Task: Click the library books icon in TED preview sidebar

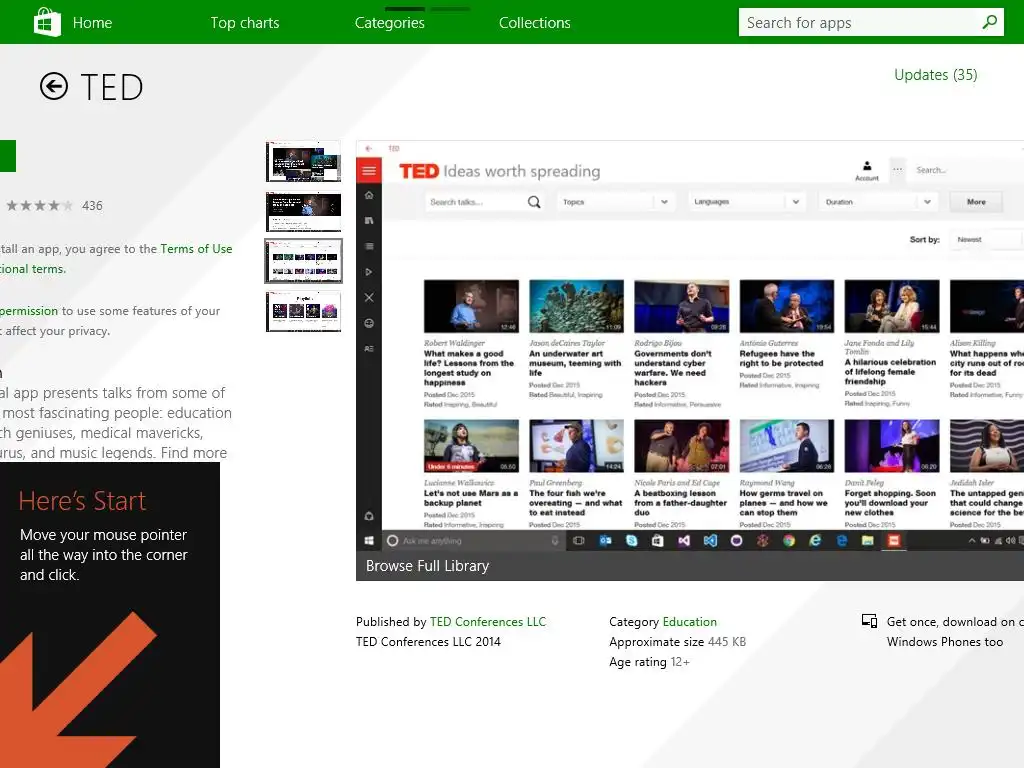Action: (x=369, y=221)
